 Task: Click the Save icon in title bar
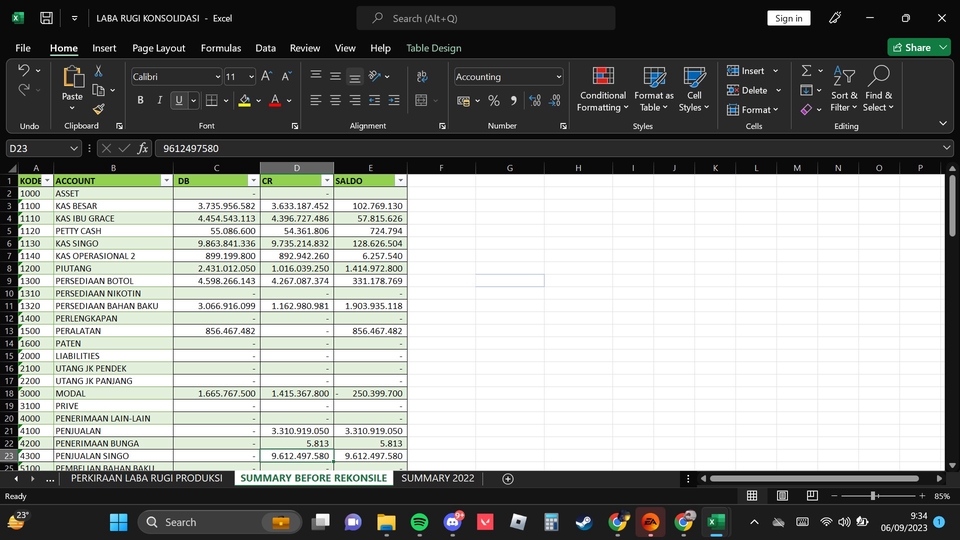47,18
